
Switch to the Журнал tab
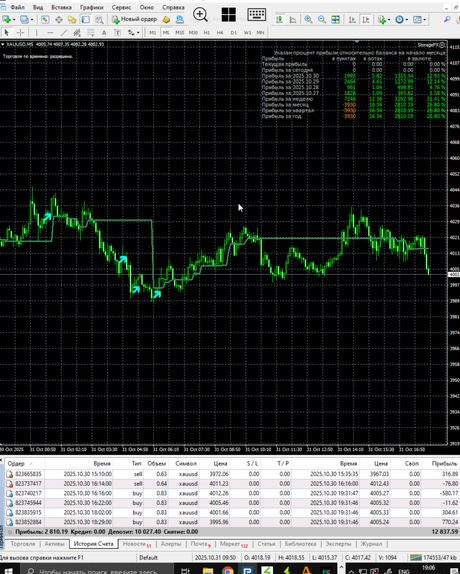(371, 544)
